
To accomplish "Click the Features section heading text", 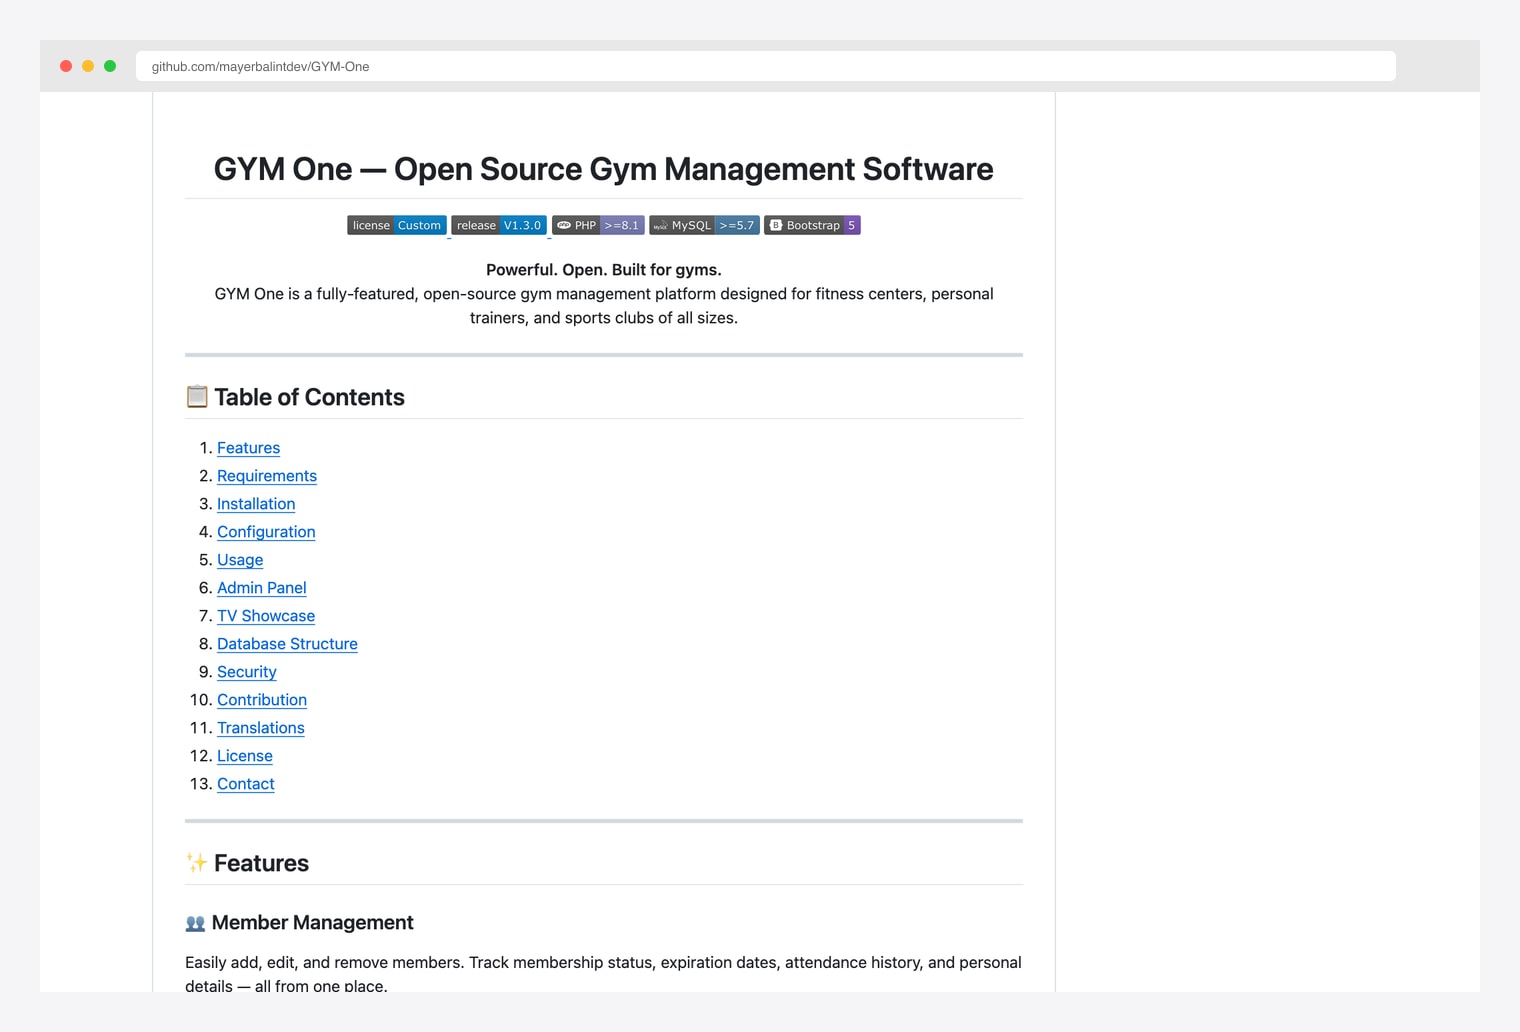I will point(261,863).
